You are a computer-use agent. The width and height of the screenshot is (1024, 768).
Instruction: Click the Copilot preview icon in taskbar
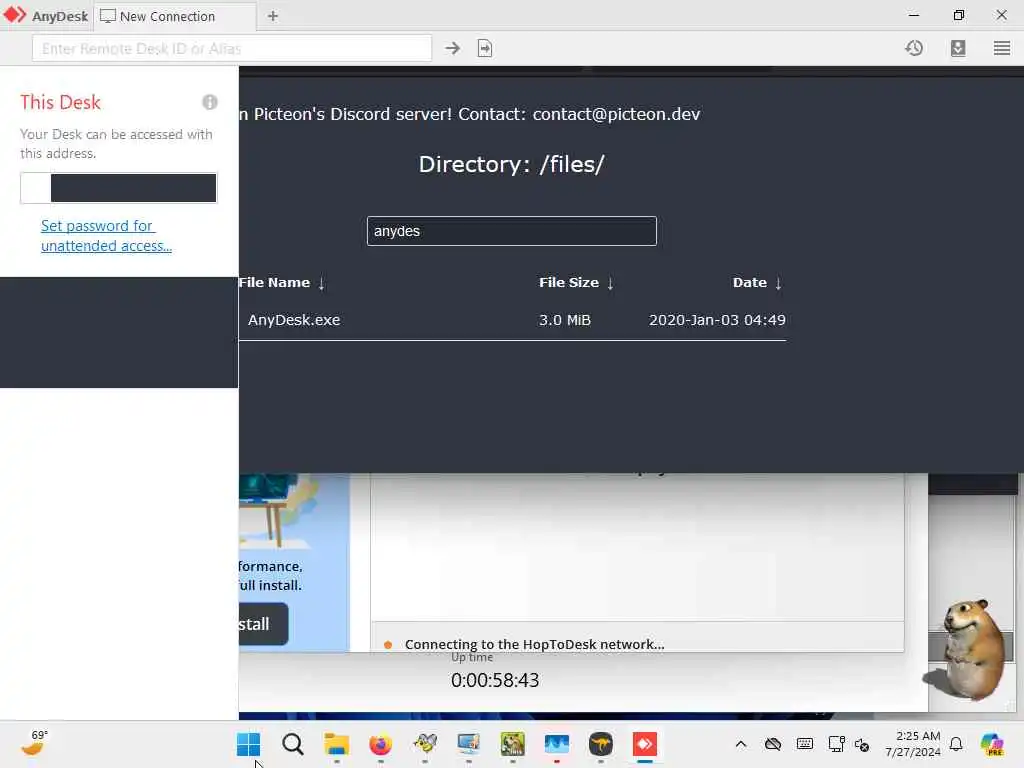(x=991, y=744)
